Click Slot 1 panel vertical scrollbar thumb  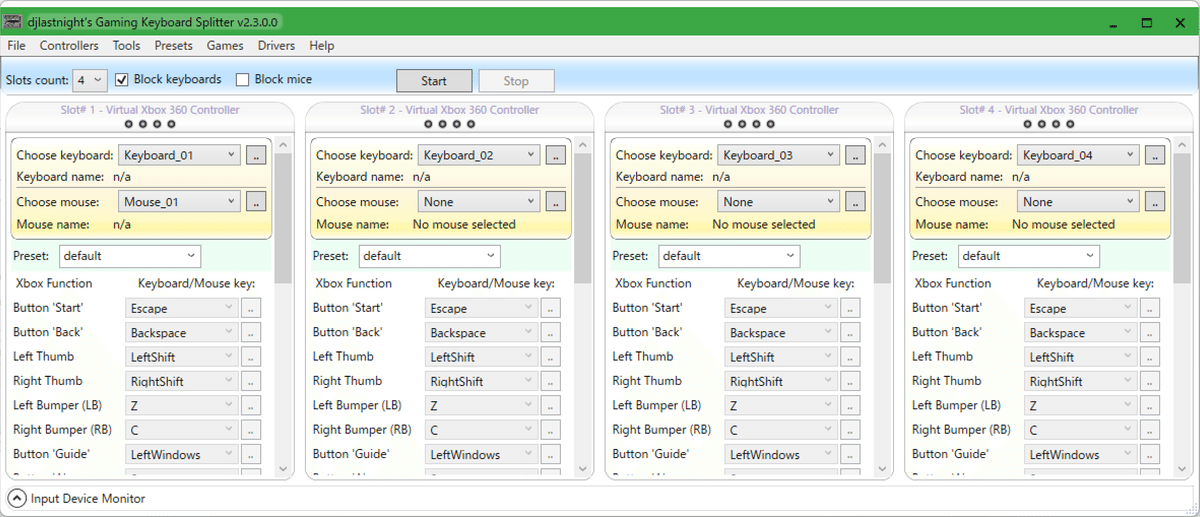282,218
